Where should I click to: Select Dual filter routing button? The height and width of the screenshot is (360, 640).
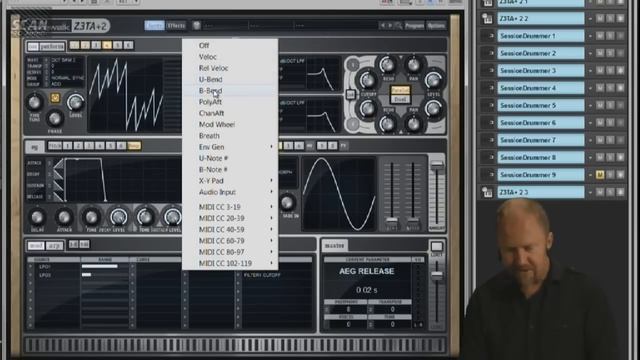click(x=400, y=99)
